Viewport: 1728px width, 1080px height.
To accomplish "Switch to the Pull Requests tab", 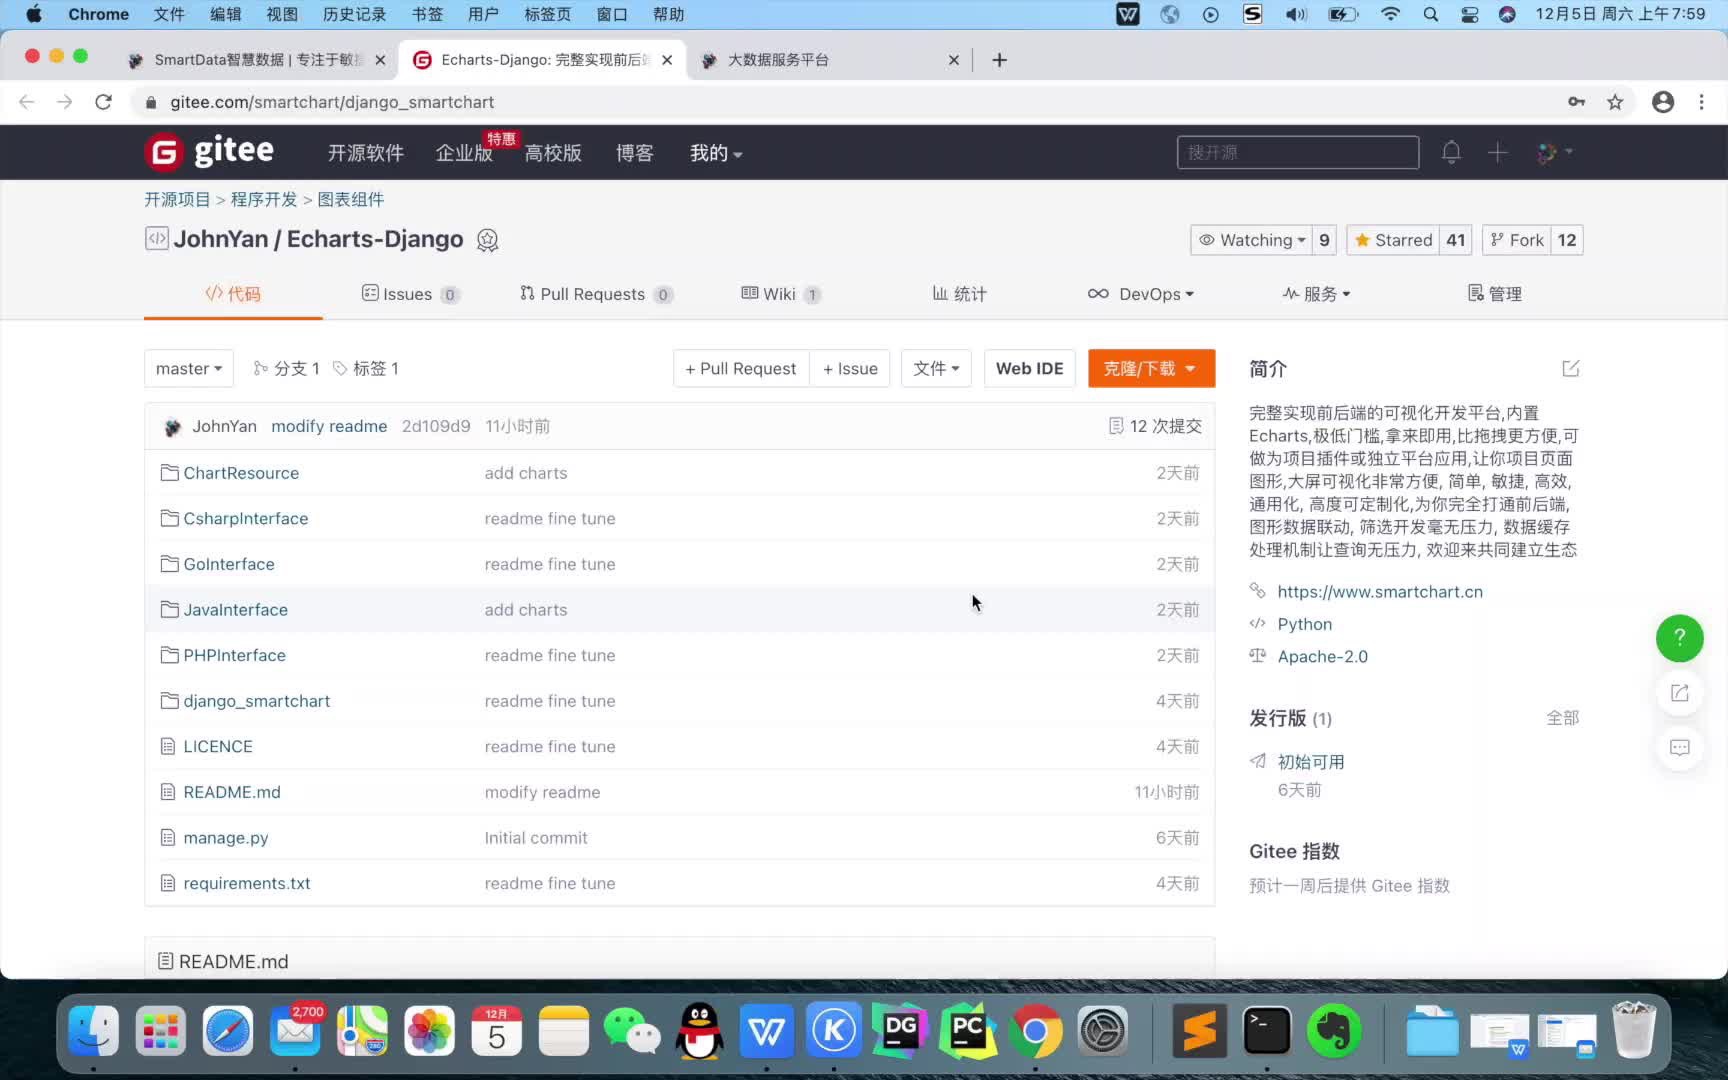I will 596,294.
